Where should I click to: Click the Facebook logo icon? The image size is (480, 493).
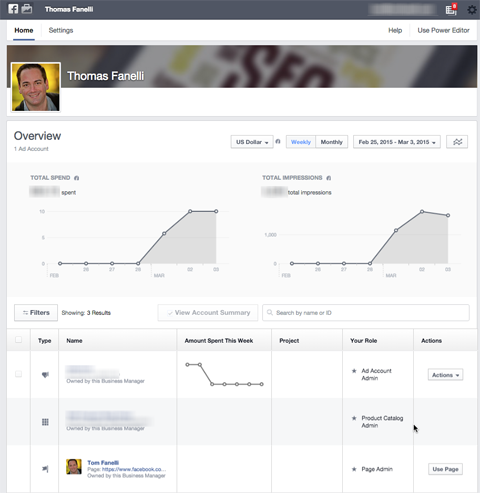(x=13, y=9)
